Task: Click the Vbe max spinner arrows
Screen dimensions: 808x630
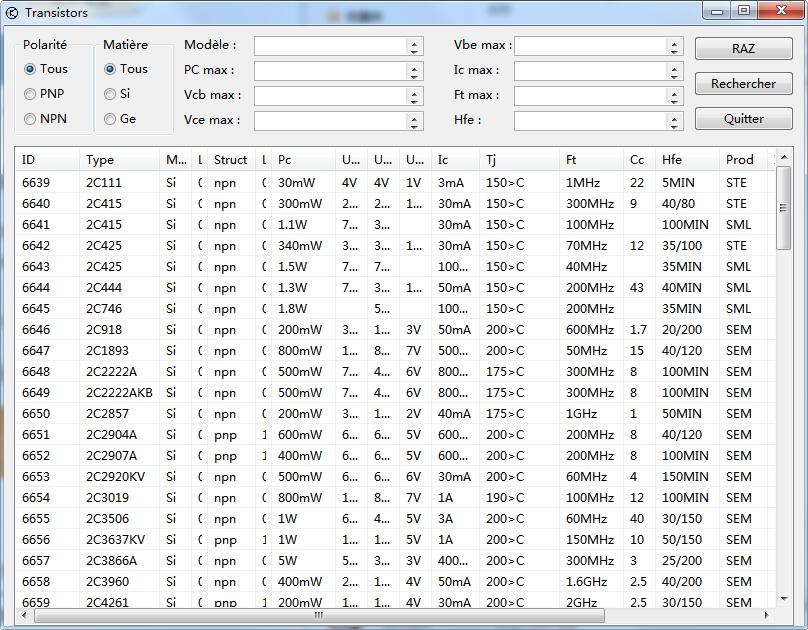Action: [675, 46]
